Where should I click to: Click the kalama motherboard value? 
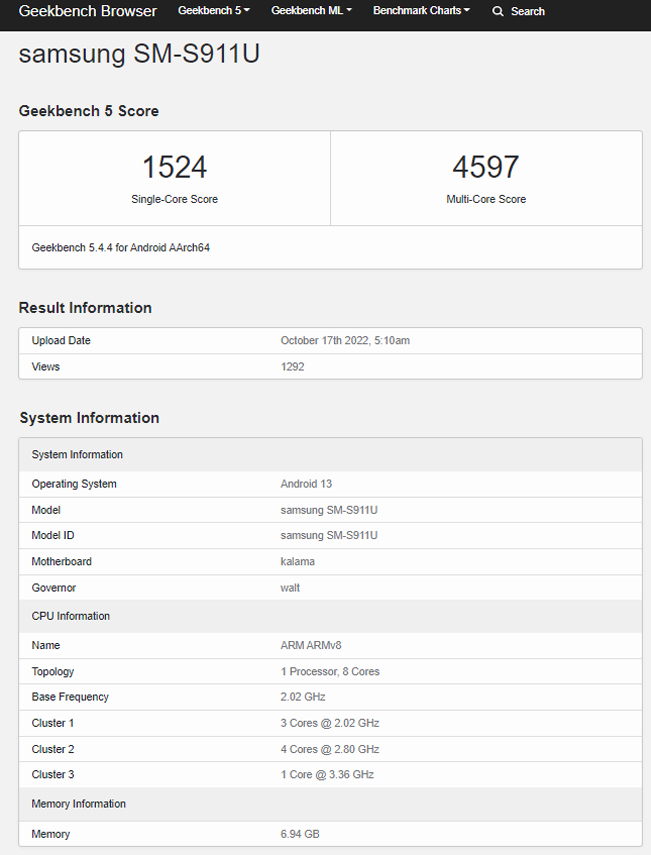click(297, 562)
